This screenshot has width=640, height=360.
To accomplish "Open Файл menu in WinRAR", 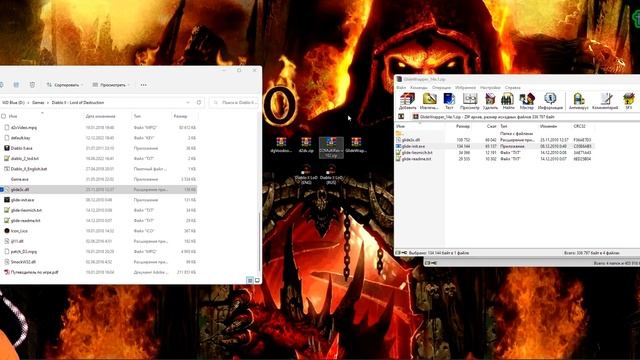I will (401, 87).
